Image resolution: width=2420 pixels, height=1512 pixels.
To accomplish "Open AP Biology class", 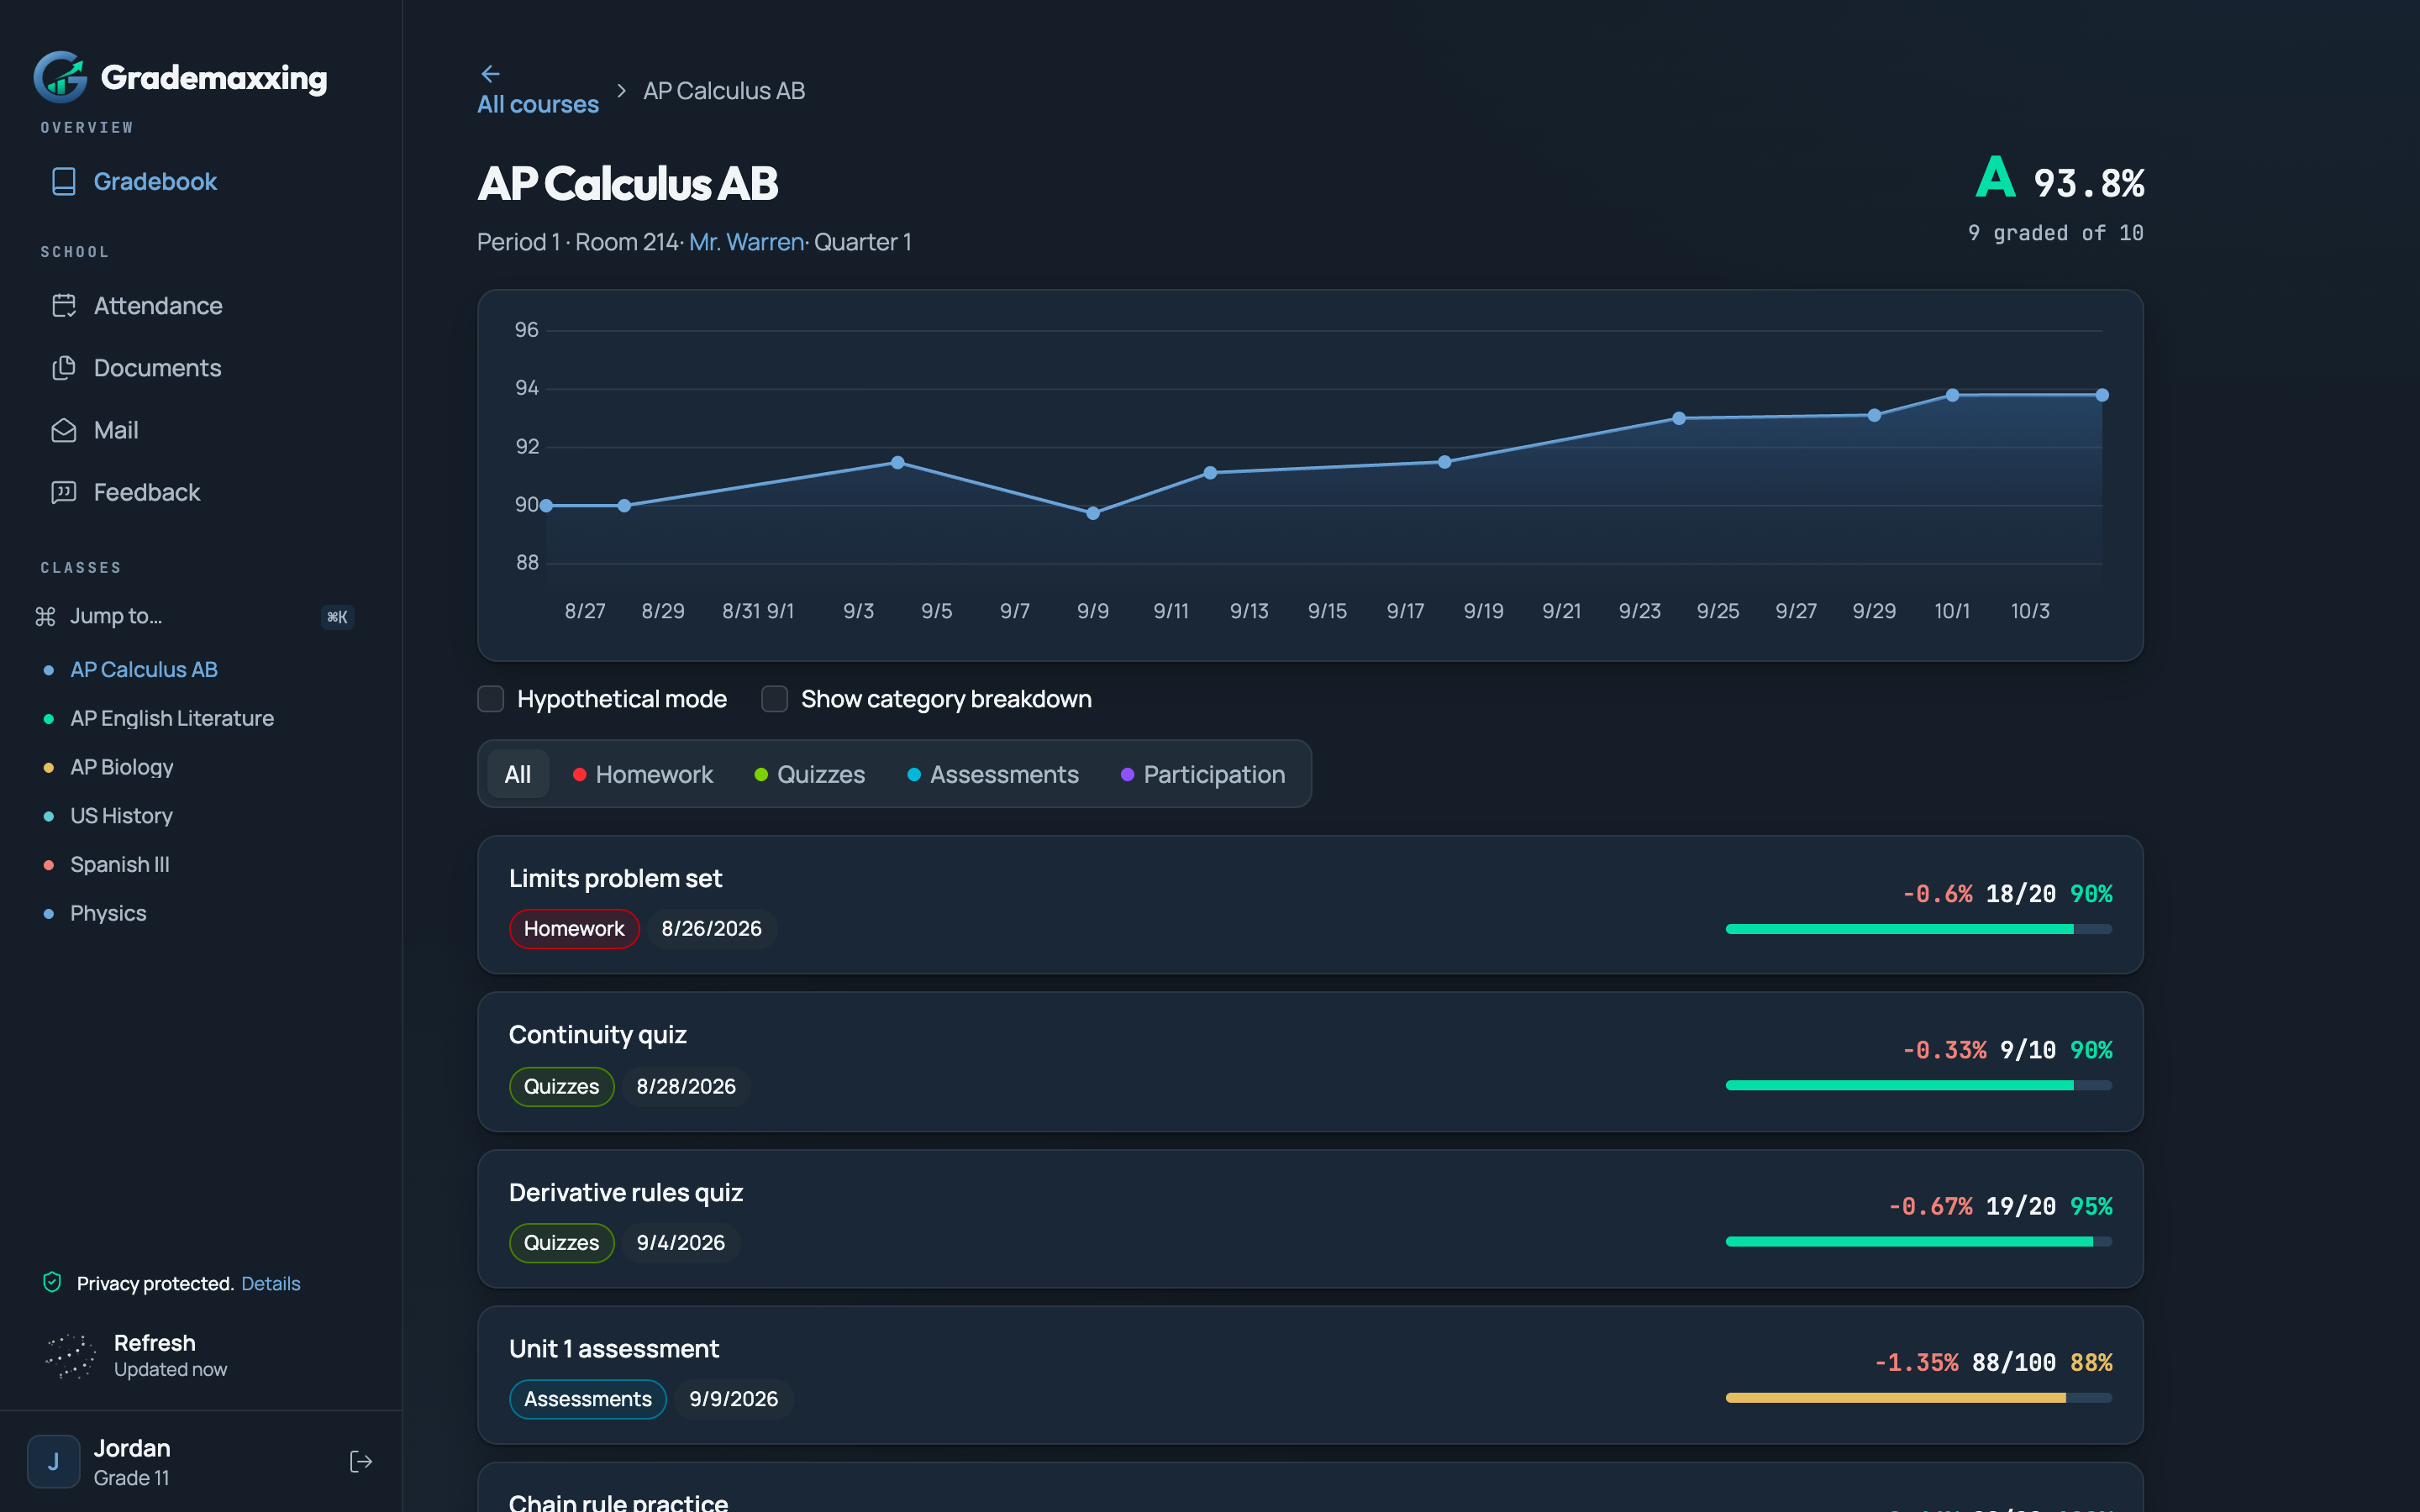I will [x=121, y=767].
